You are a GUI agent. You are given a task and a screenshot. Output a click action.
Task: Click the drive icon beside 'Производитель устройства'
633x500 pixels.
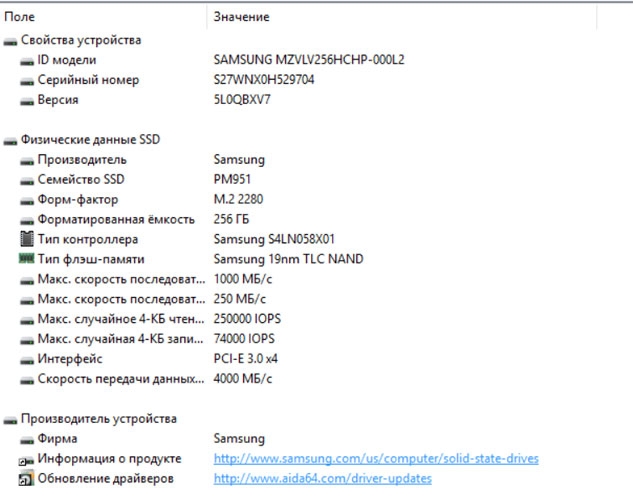pos(10,421)
